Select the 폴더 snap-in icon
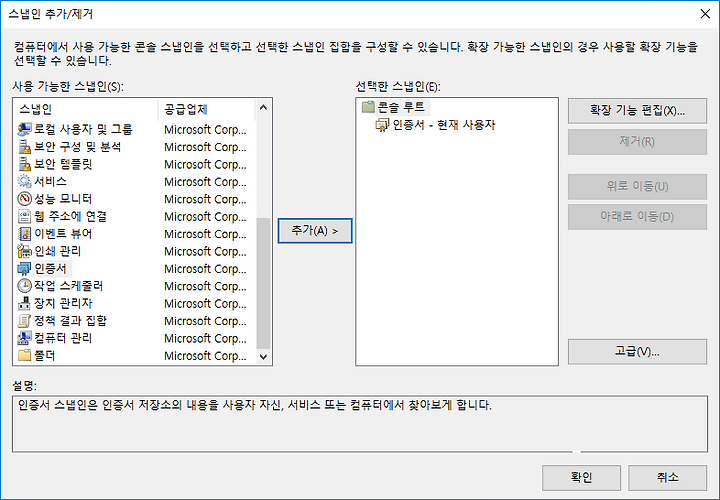This screenshot has height=500, width=720. pos(24,355)
